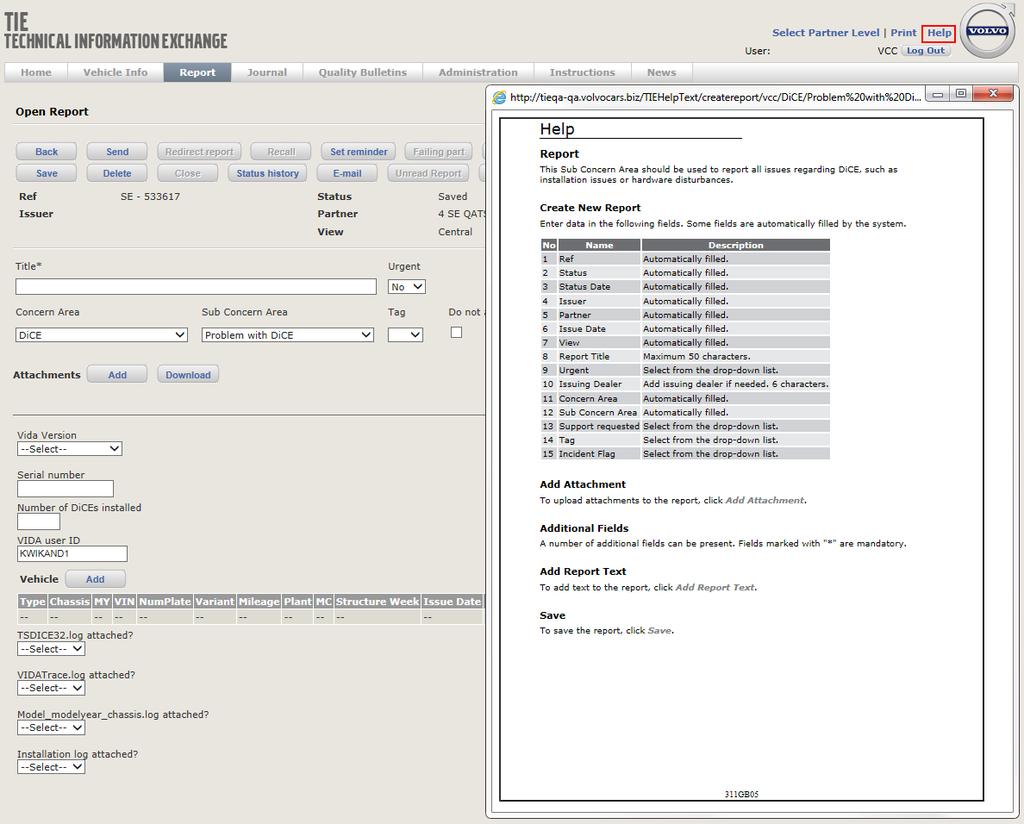
Task: Choose a Vida Version from the dropdown
Action: 70,449
